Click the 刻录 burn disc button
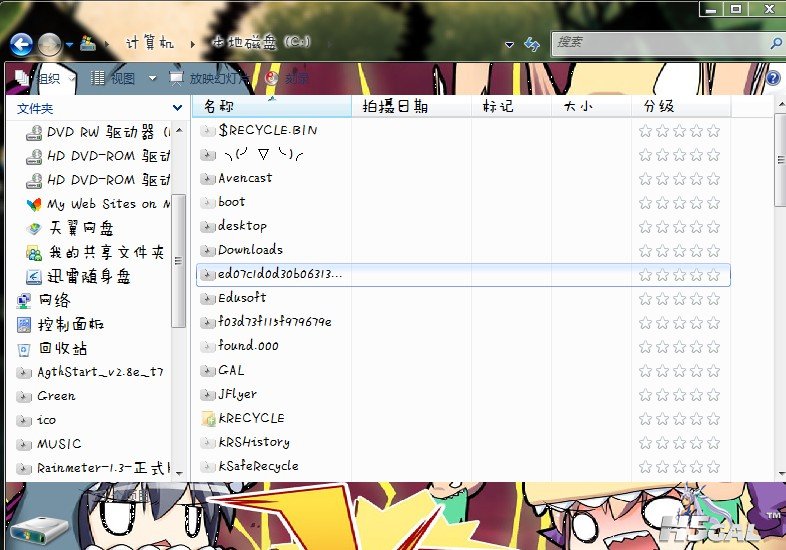Image resolution: width=786 pixels, height=550 pixels. coord(287,78)
